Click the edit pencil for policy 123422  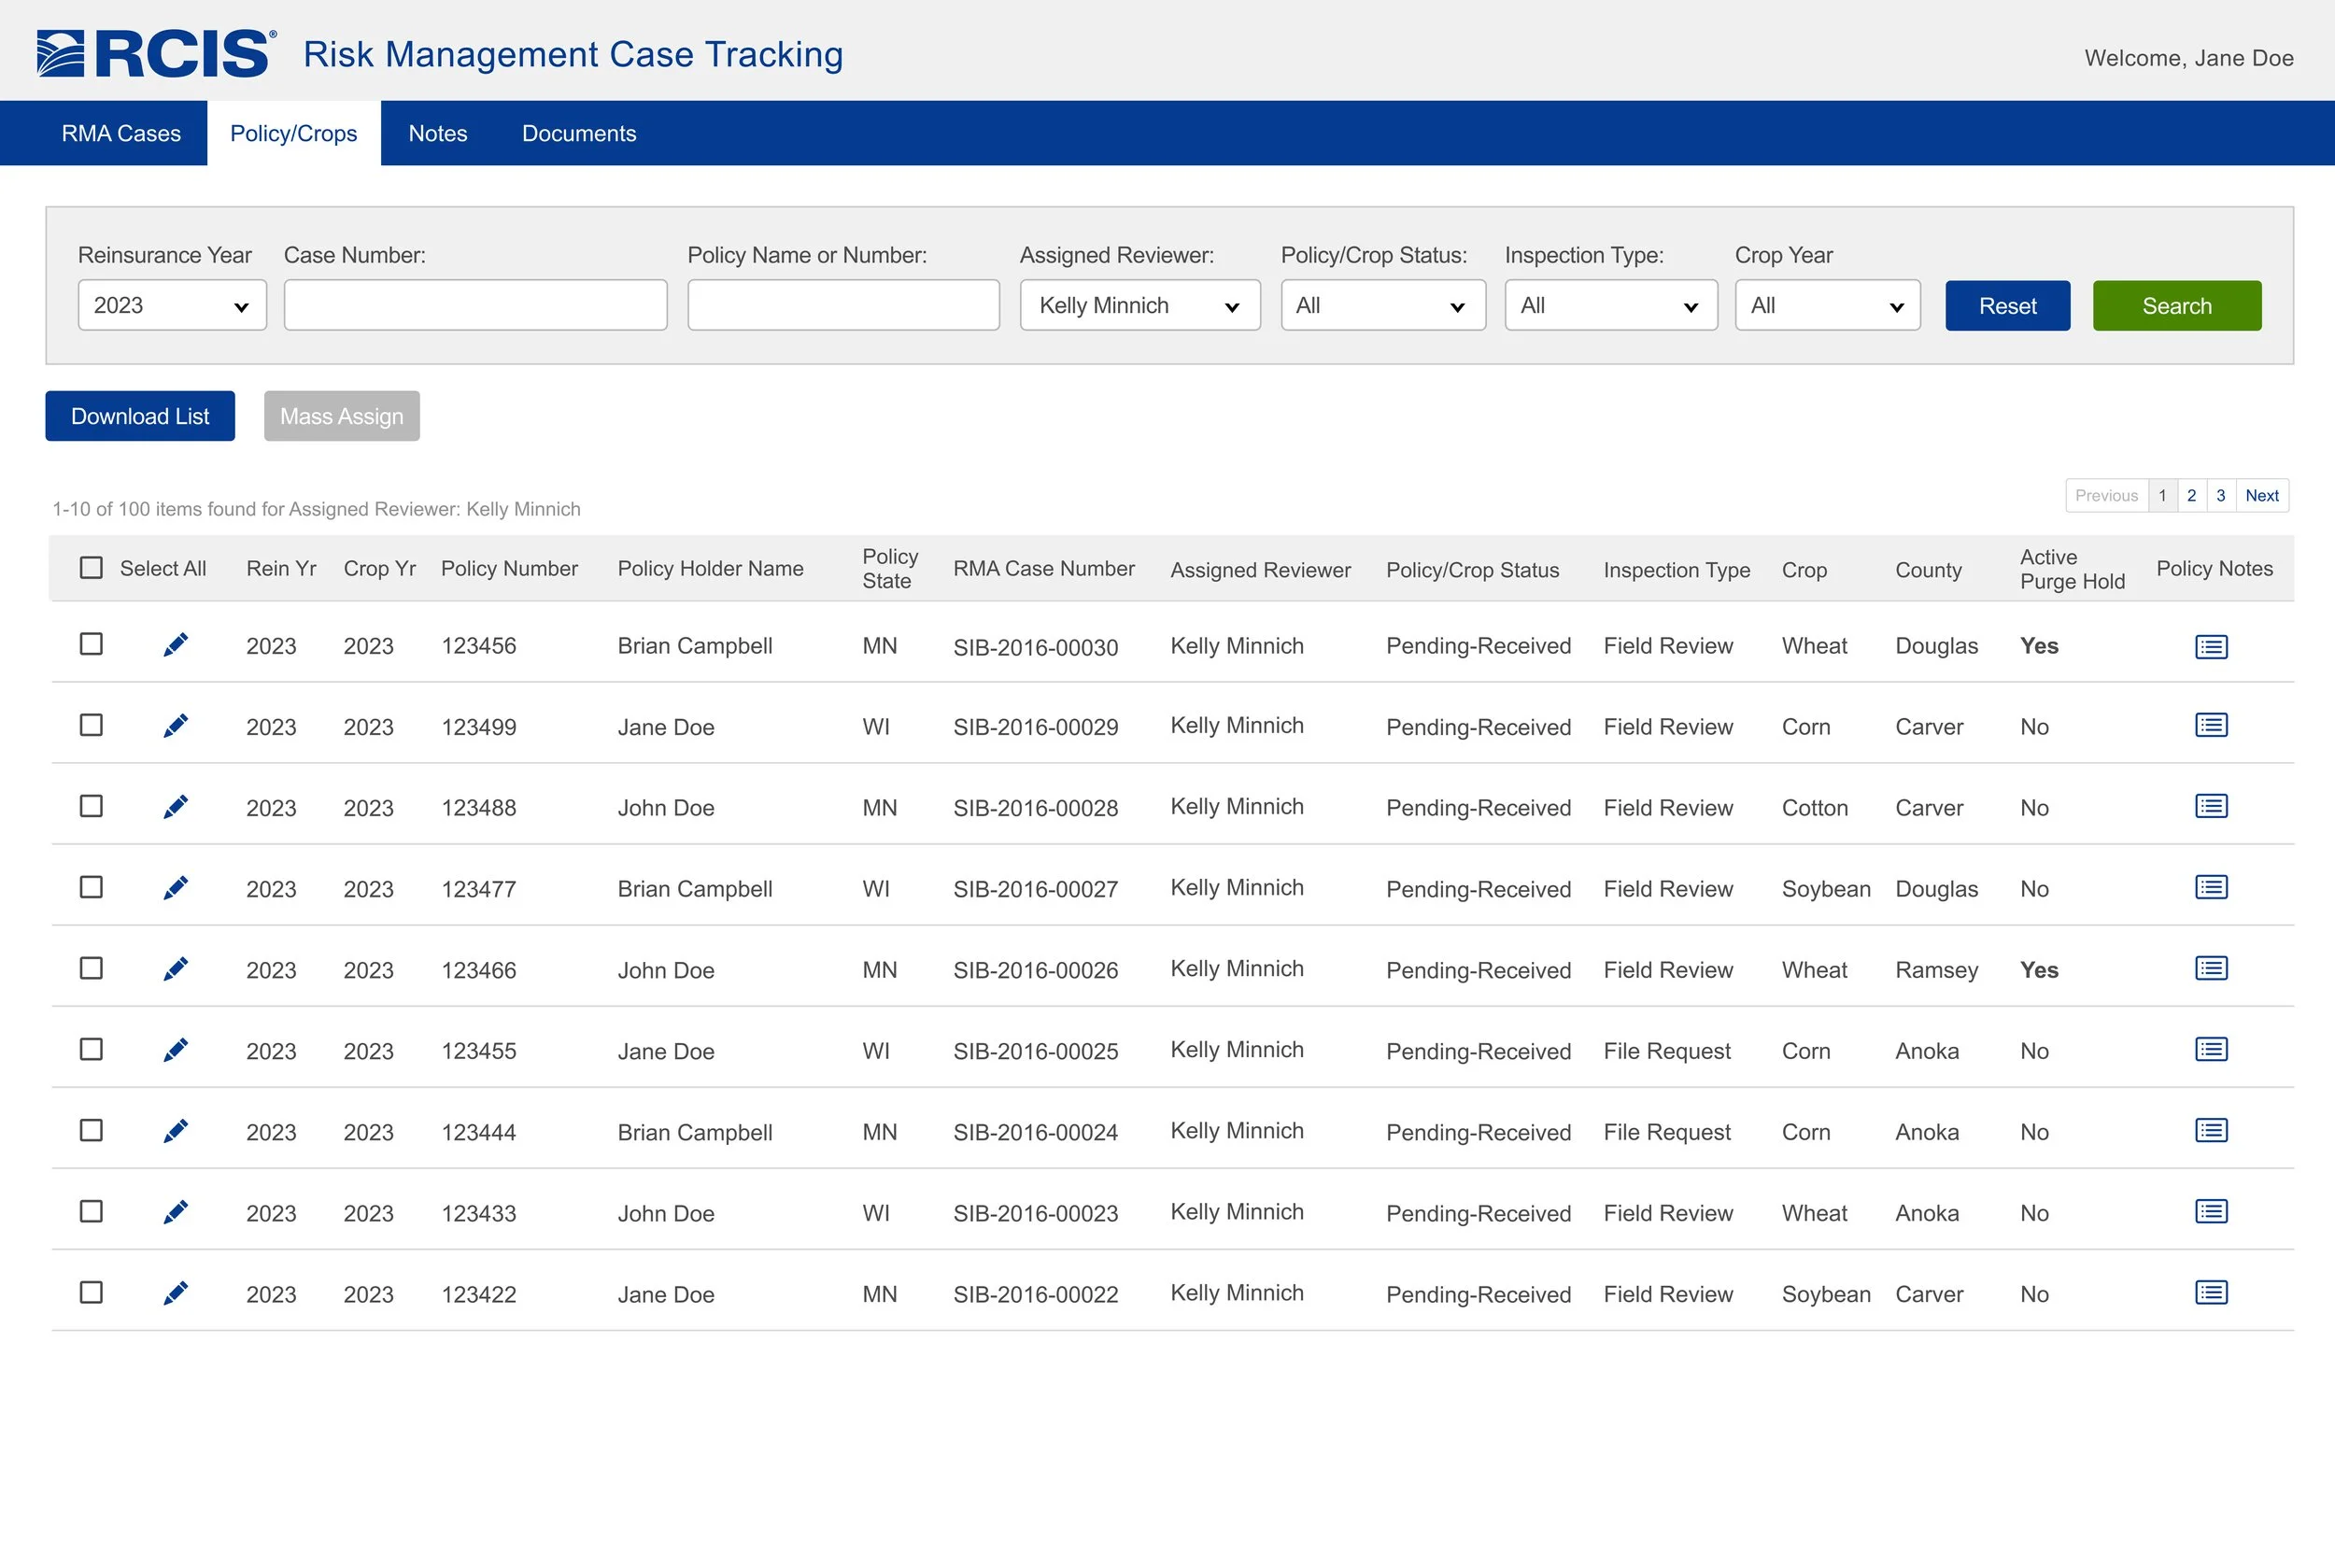click(x=175, y=1293)
